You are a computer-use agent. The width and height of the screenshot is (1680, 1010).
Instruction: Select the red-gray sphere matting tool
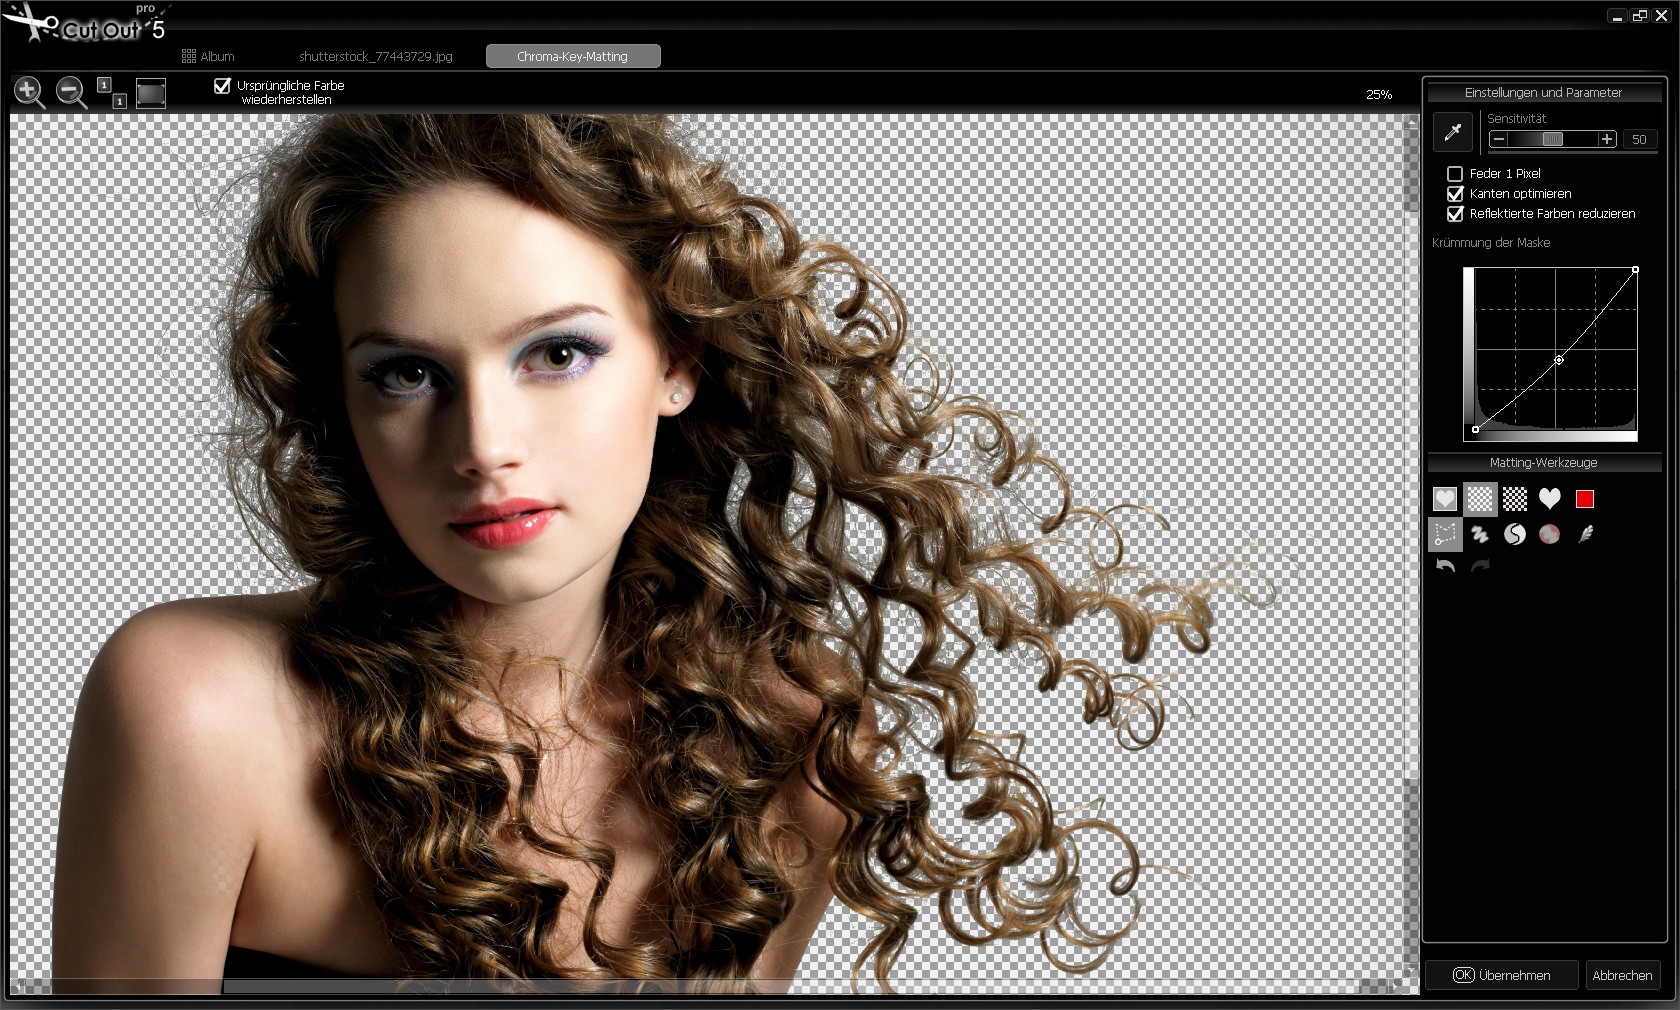point(1550,534)
